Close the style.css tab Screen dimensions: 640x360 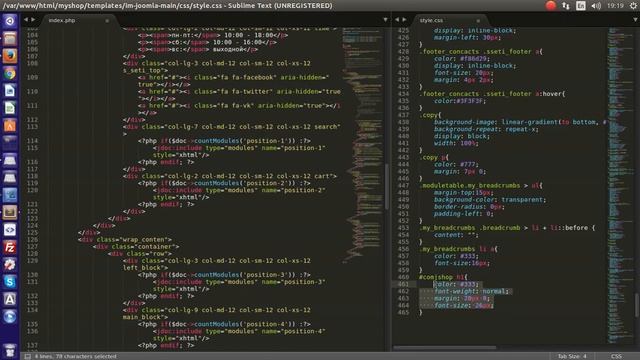478,20
